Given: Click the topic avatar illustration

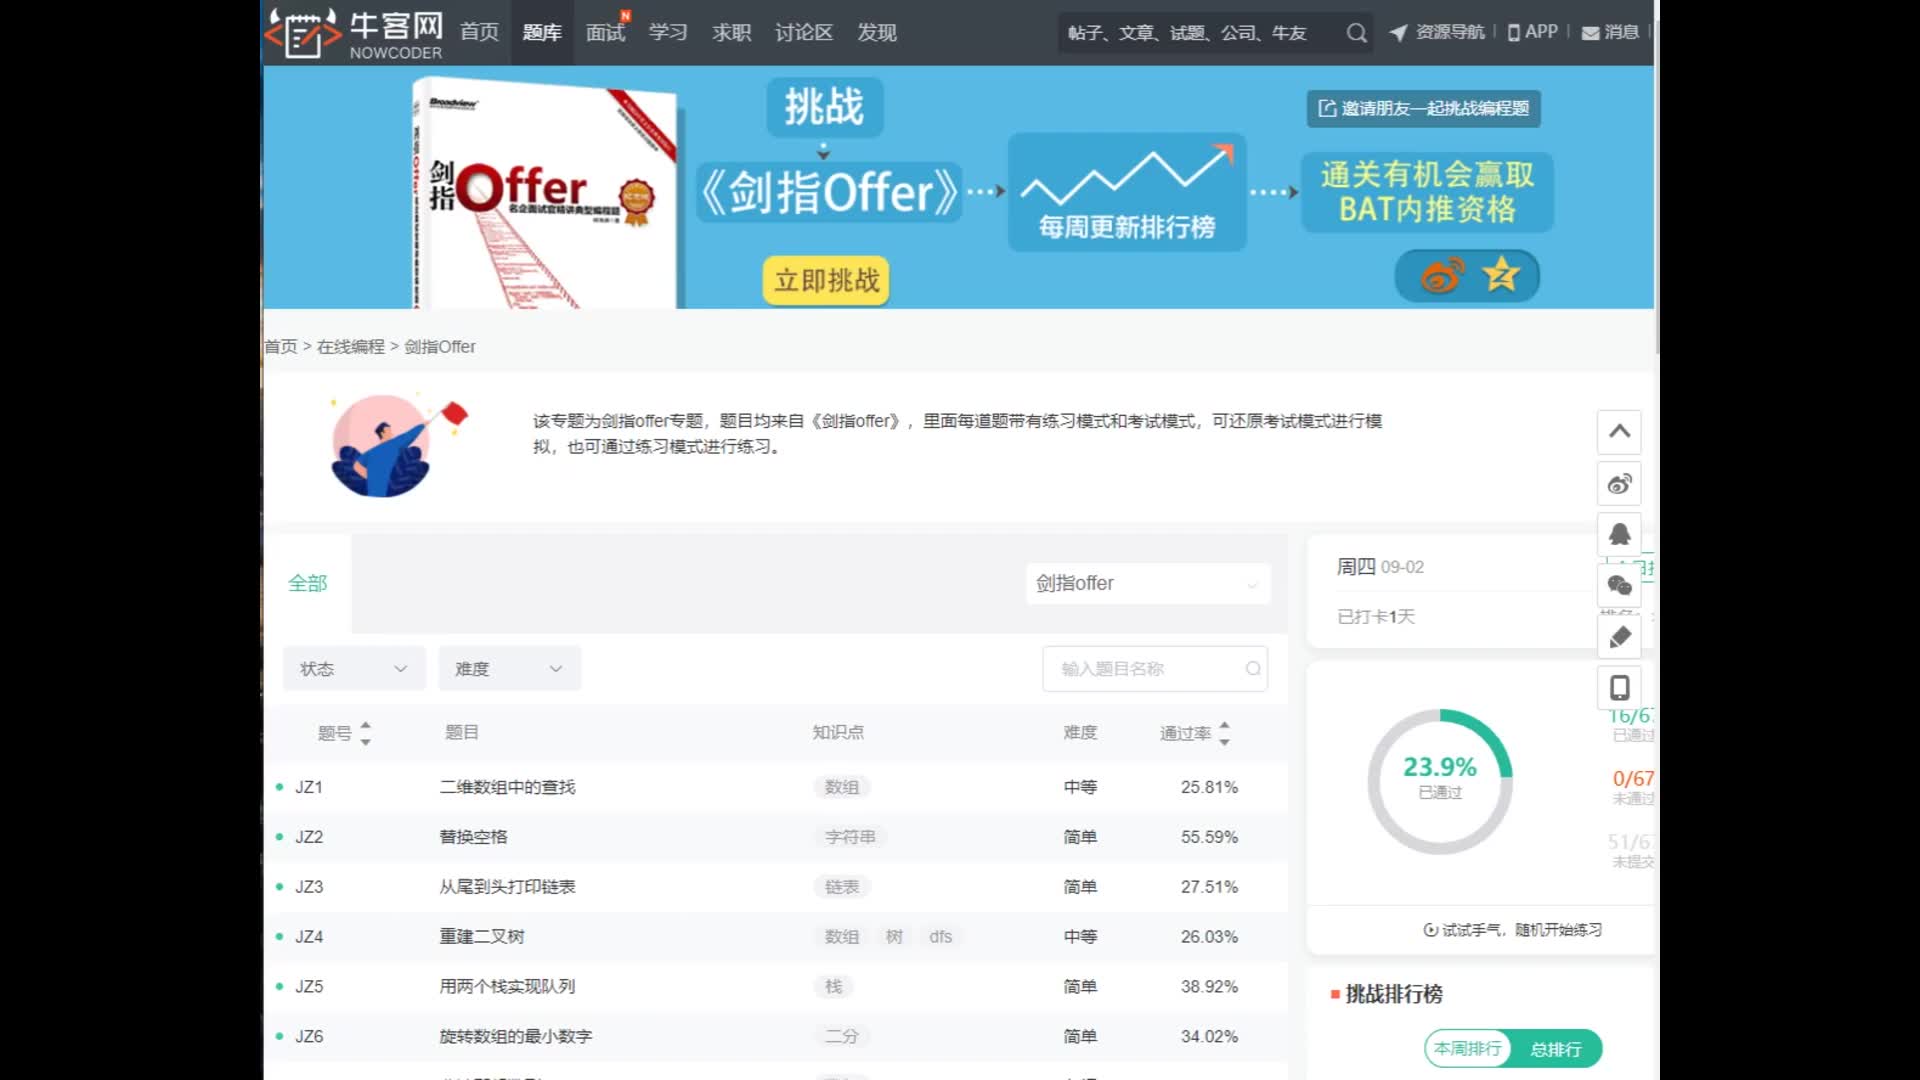Looking at the screenshot, I should (x=397, y=446).
